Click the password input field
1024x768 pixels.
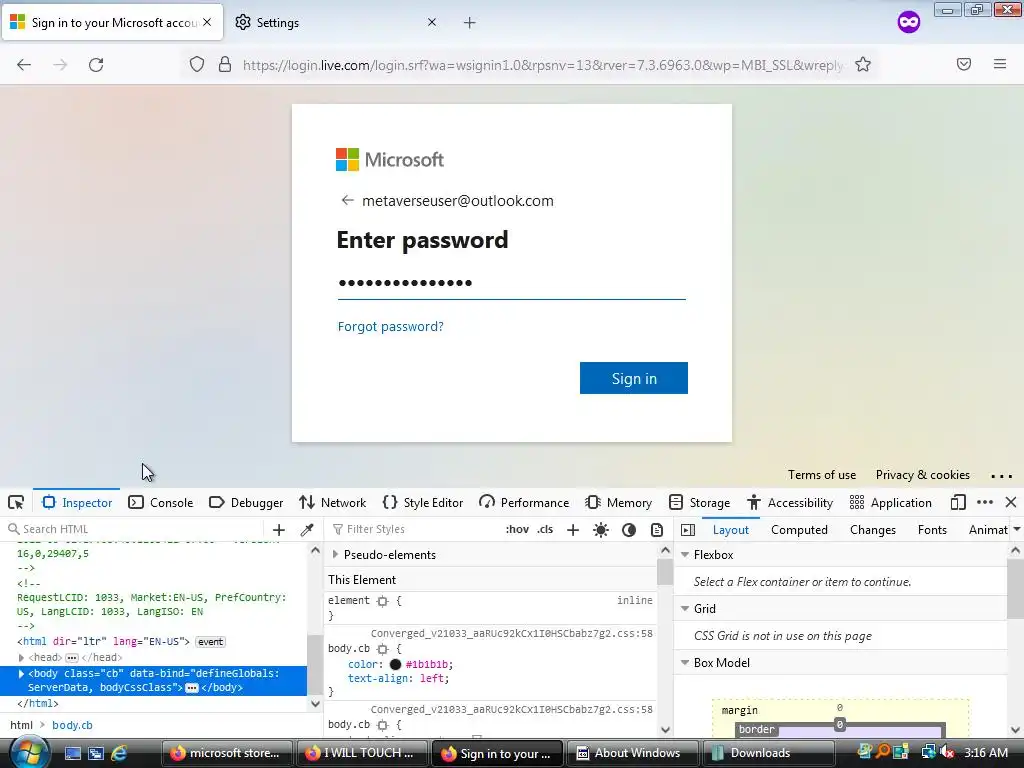[511, 283]
